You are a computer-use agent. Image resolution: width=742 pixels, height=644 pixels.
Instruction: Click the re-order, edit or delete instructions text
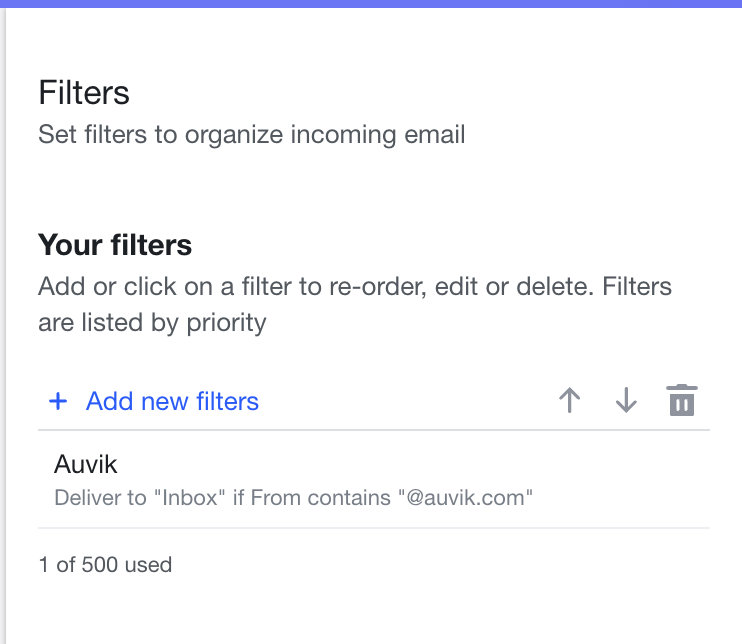pyautogui.click(x=355, y=304)
